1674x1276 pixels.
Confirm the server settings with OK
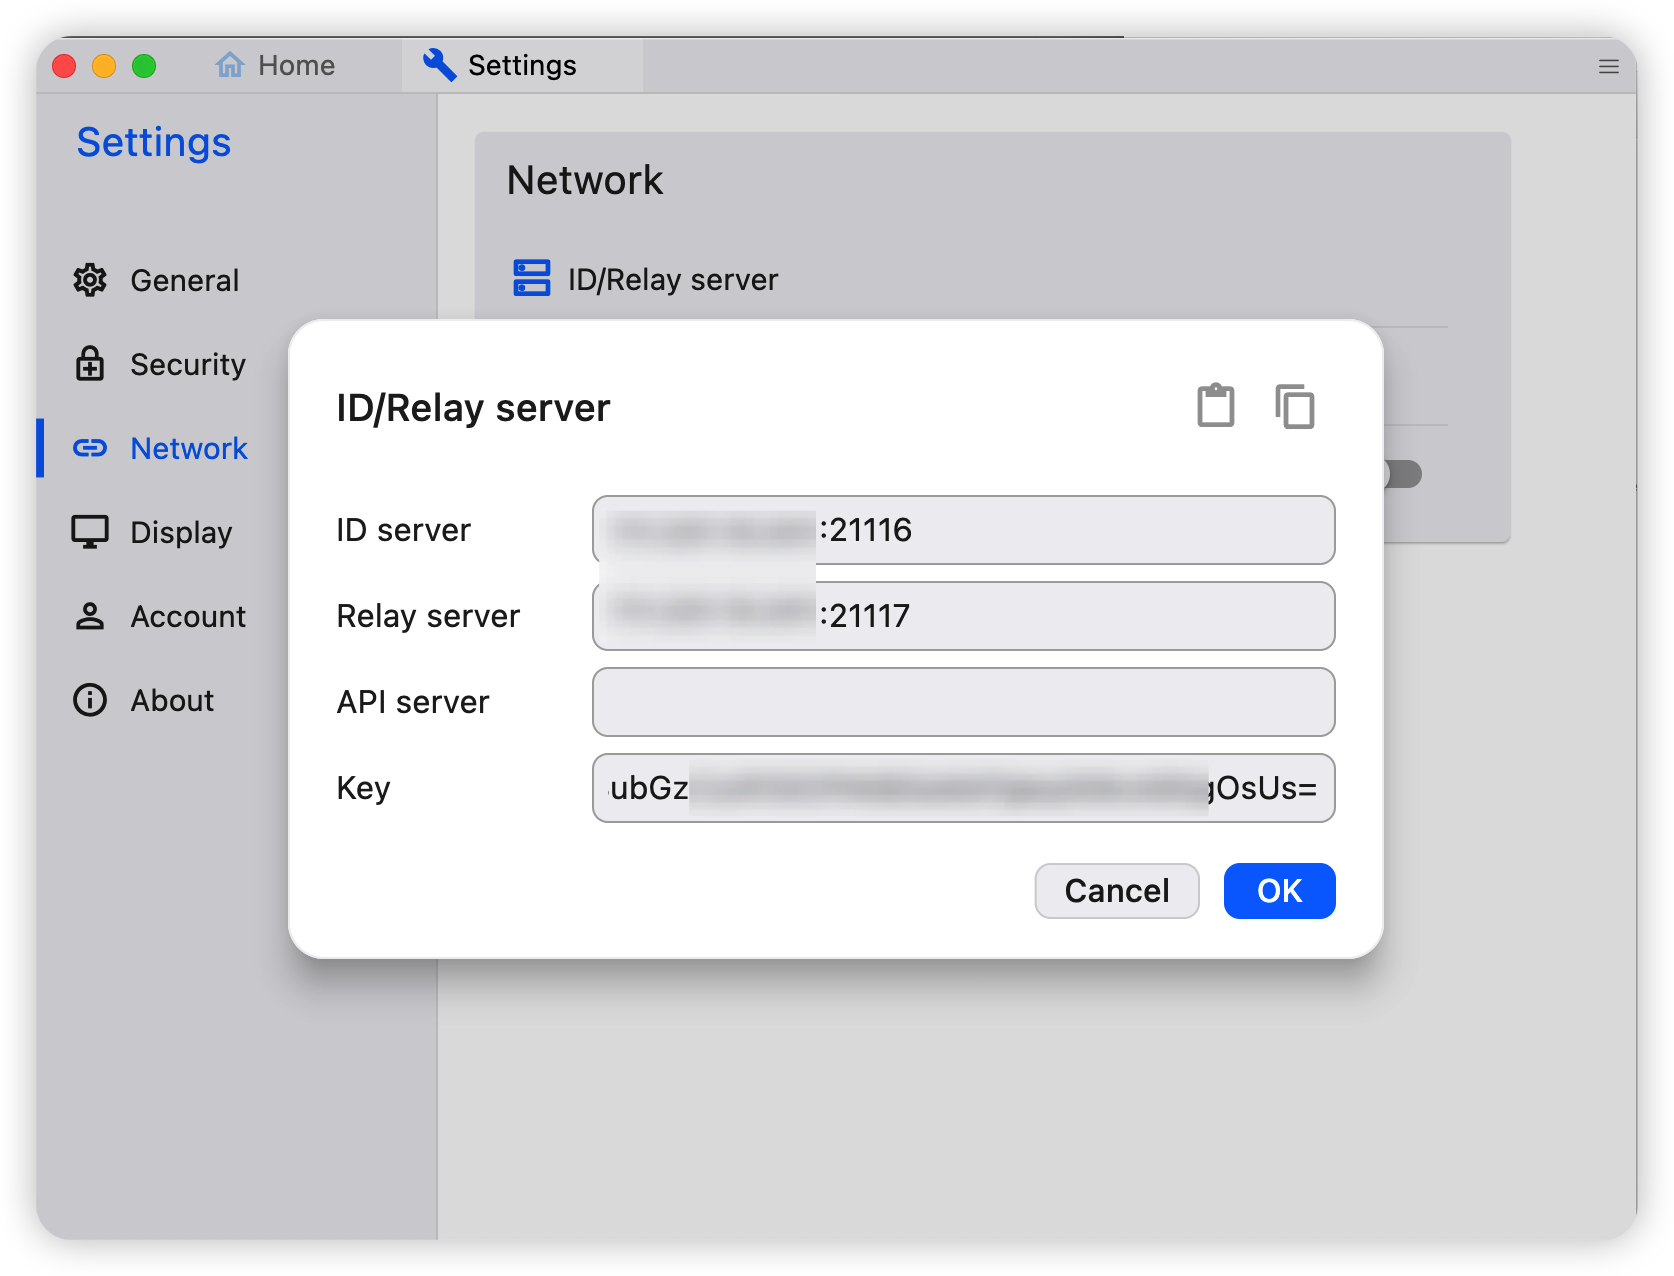[1279, 890]
